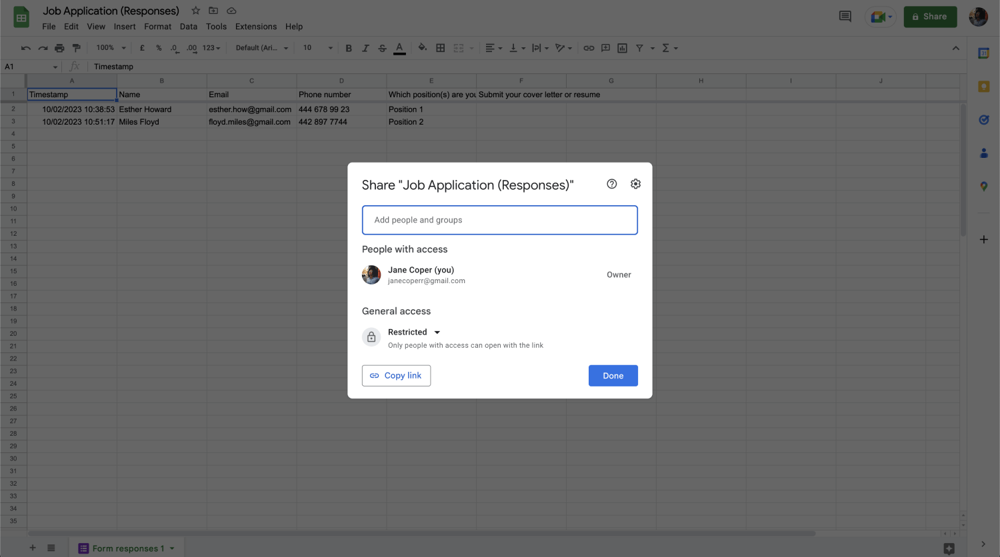This screenshot has width=1000, height=557.
Task: Open Google Maps side panel
Action: click(984, 186)
